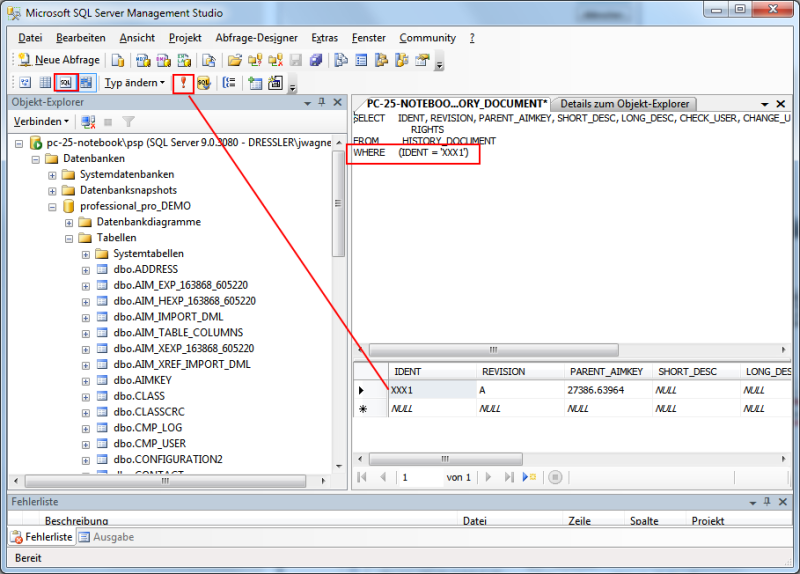Click the current record number field

click(420, 478)
